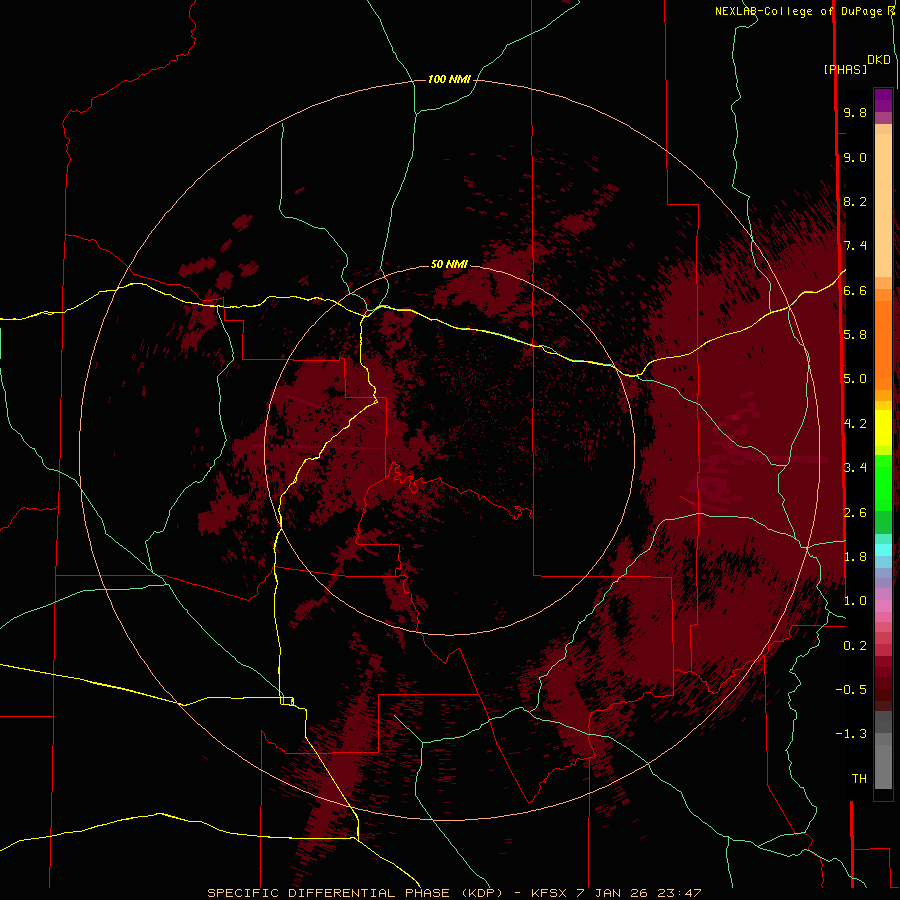Click the "50 NMI" range ring label
This screenshot has width=900, height=900.
tap(449, 264)
